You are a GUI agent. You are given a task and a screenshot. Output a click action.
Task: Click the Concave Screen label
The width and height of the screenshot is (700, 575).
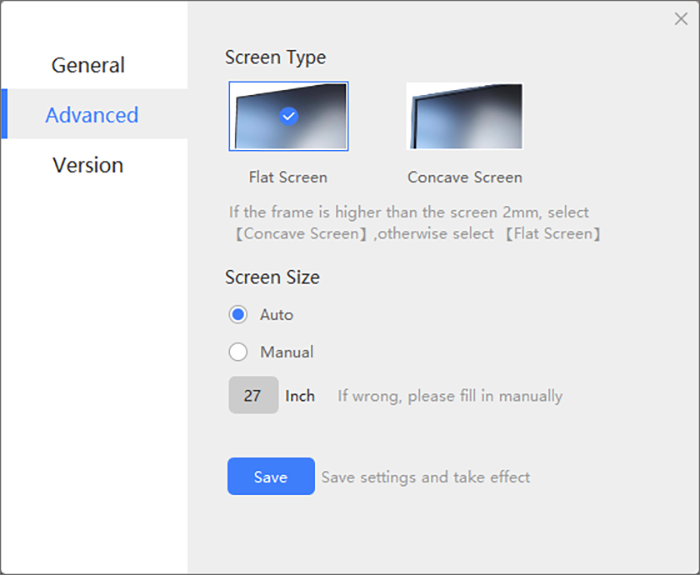click(465, 177)
